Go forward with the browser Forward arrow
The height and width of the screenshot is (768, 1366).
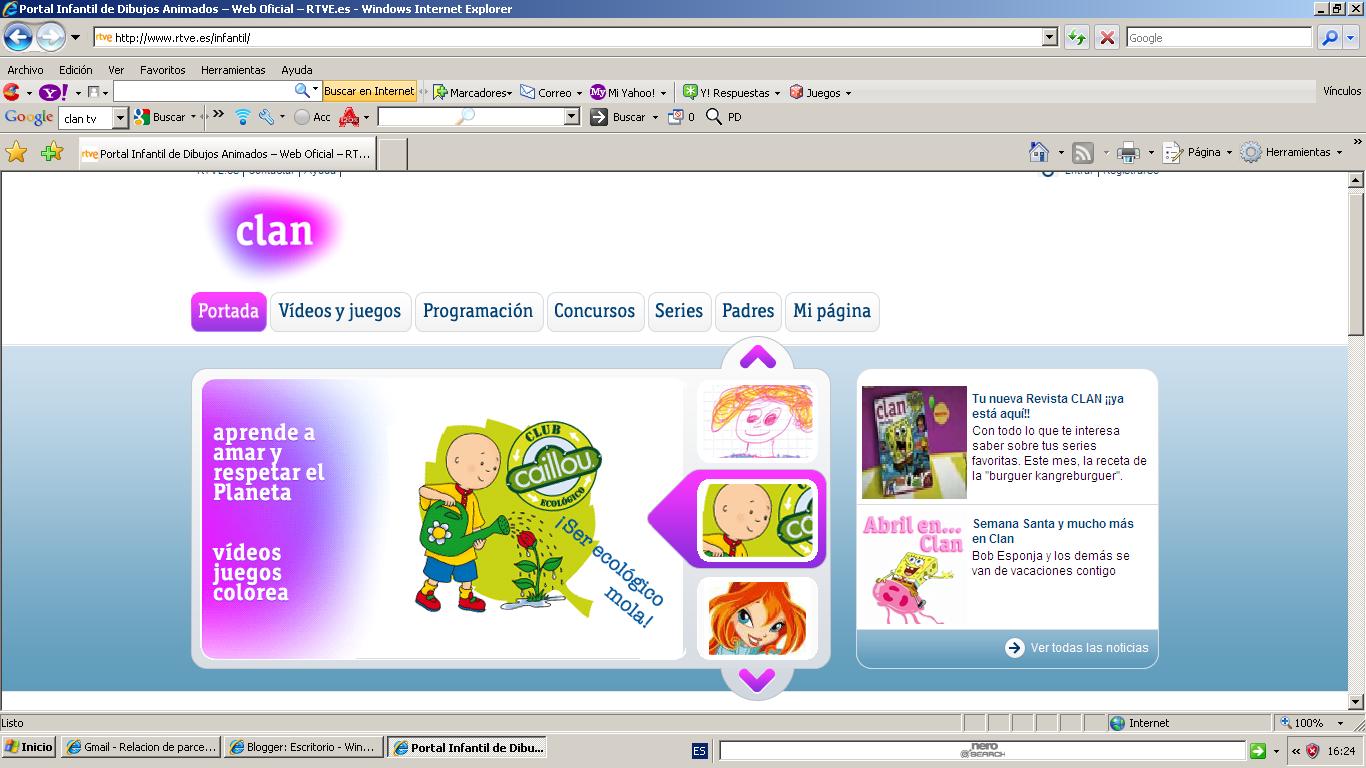(50, 38)
